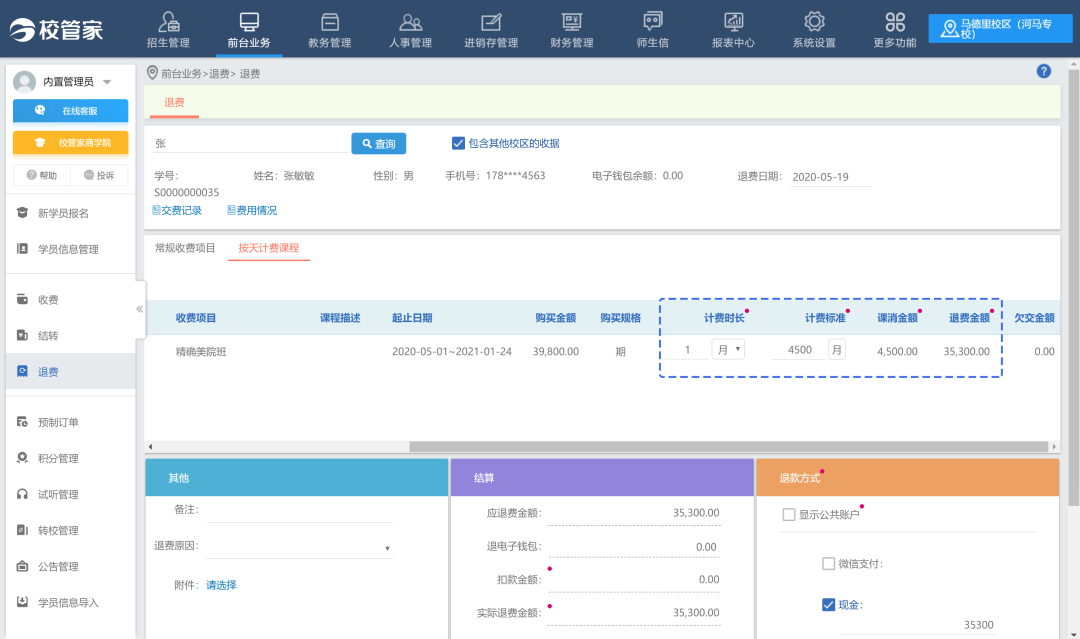Viewport: 1080px width, 639px height.
Task: Go to 财务管理 module icon
Action: pyautogui.click(x=572, y=22)
